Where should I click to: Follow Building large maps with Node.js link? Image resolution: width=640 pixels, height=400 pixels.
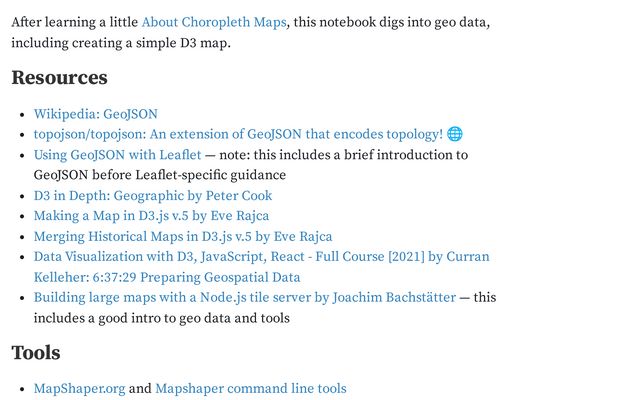(244, 298)
